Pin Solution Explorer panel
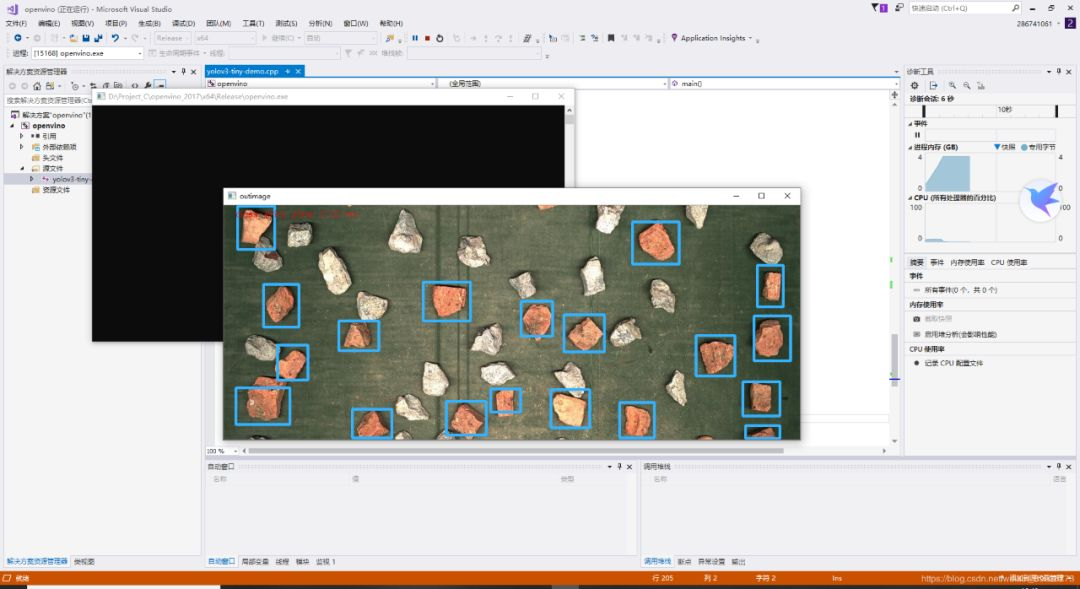 183,71
